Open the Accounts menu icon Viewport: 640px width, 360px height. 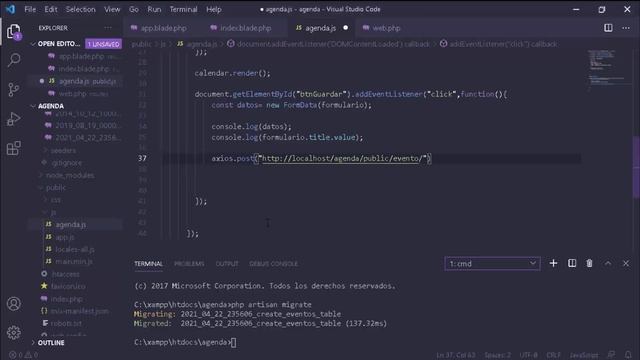click(x=13, y=304)
